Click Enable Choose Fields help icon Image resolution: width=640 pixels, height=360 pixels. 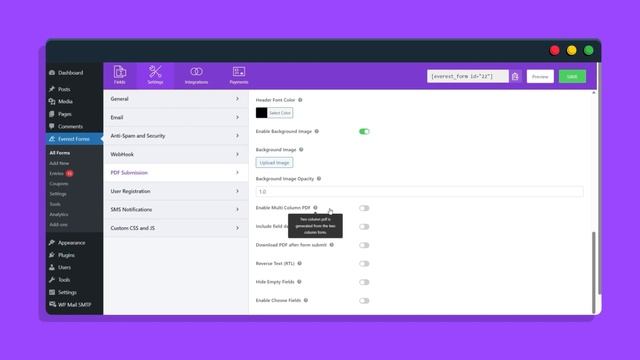[306, 300]
